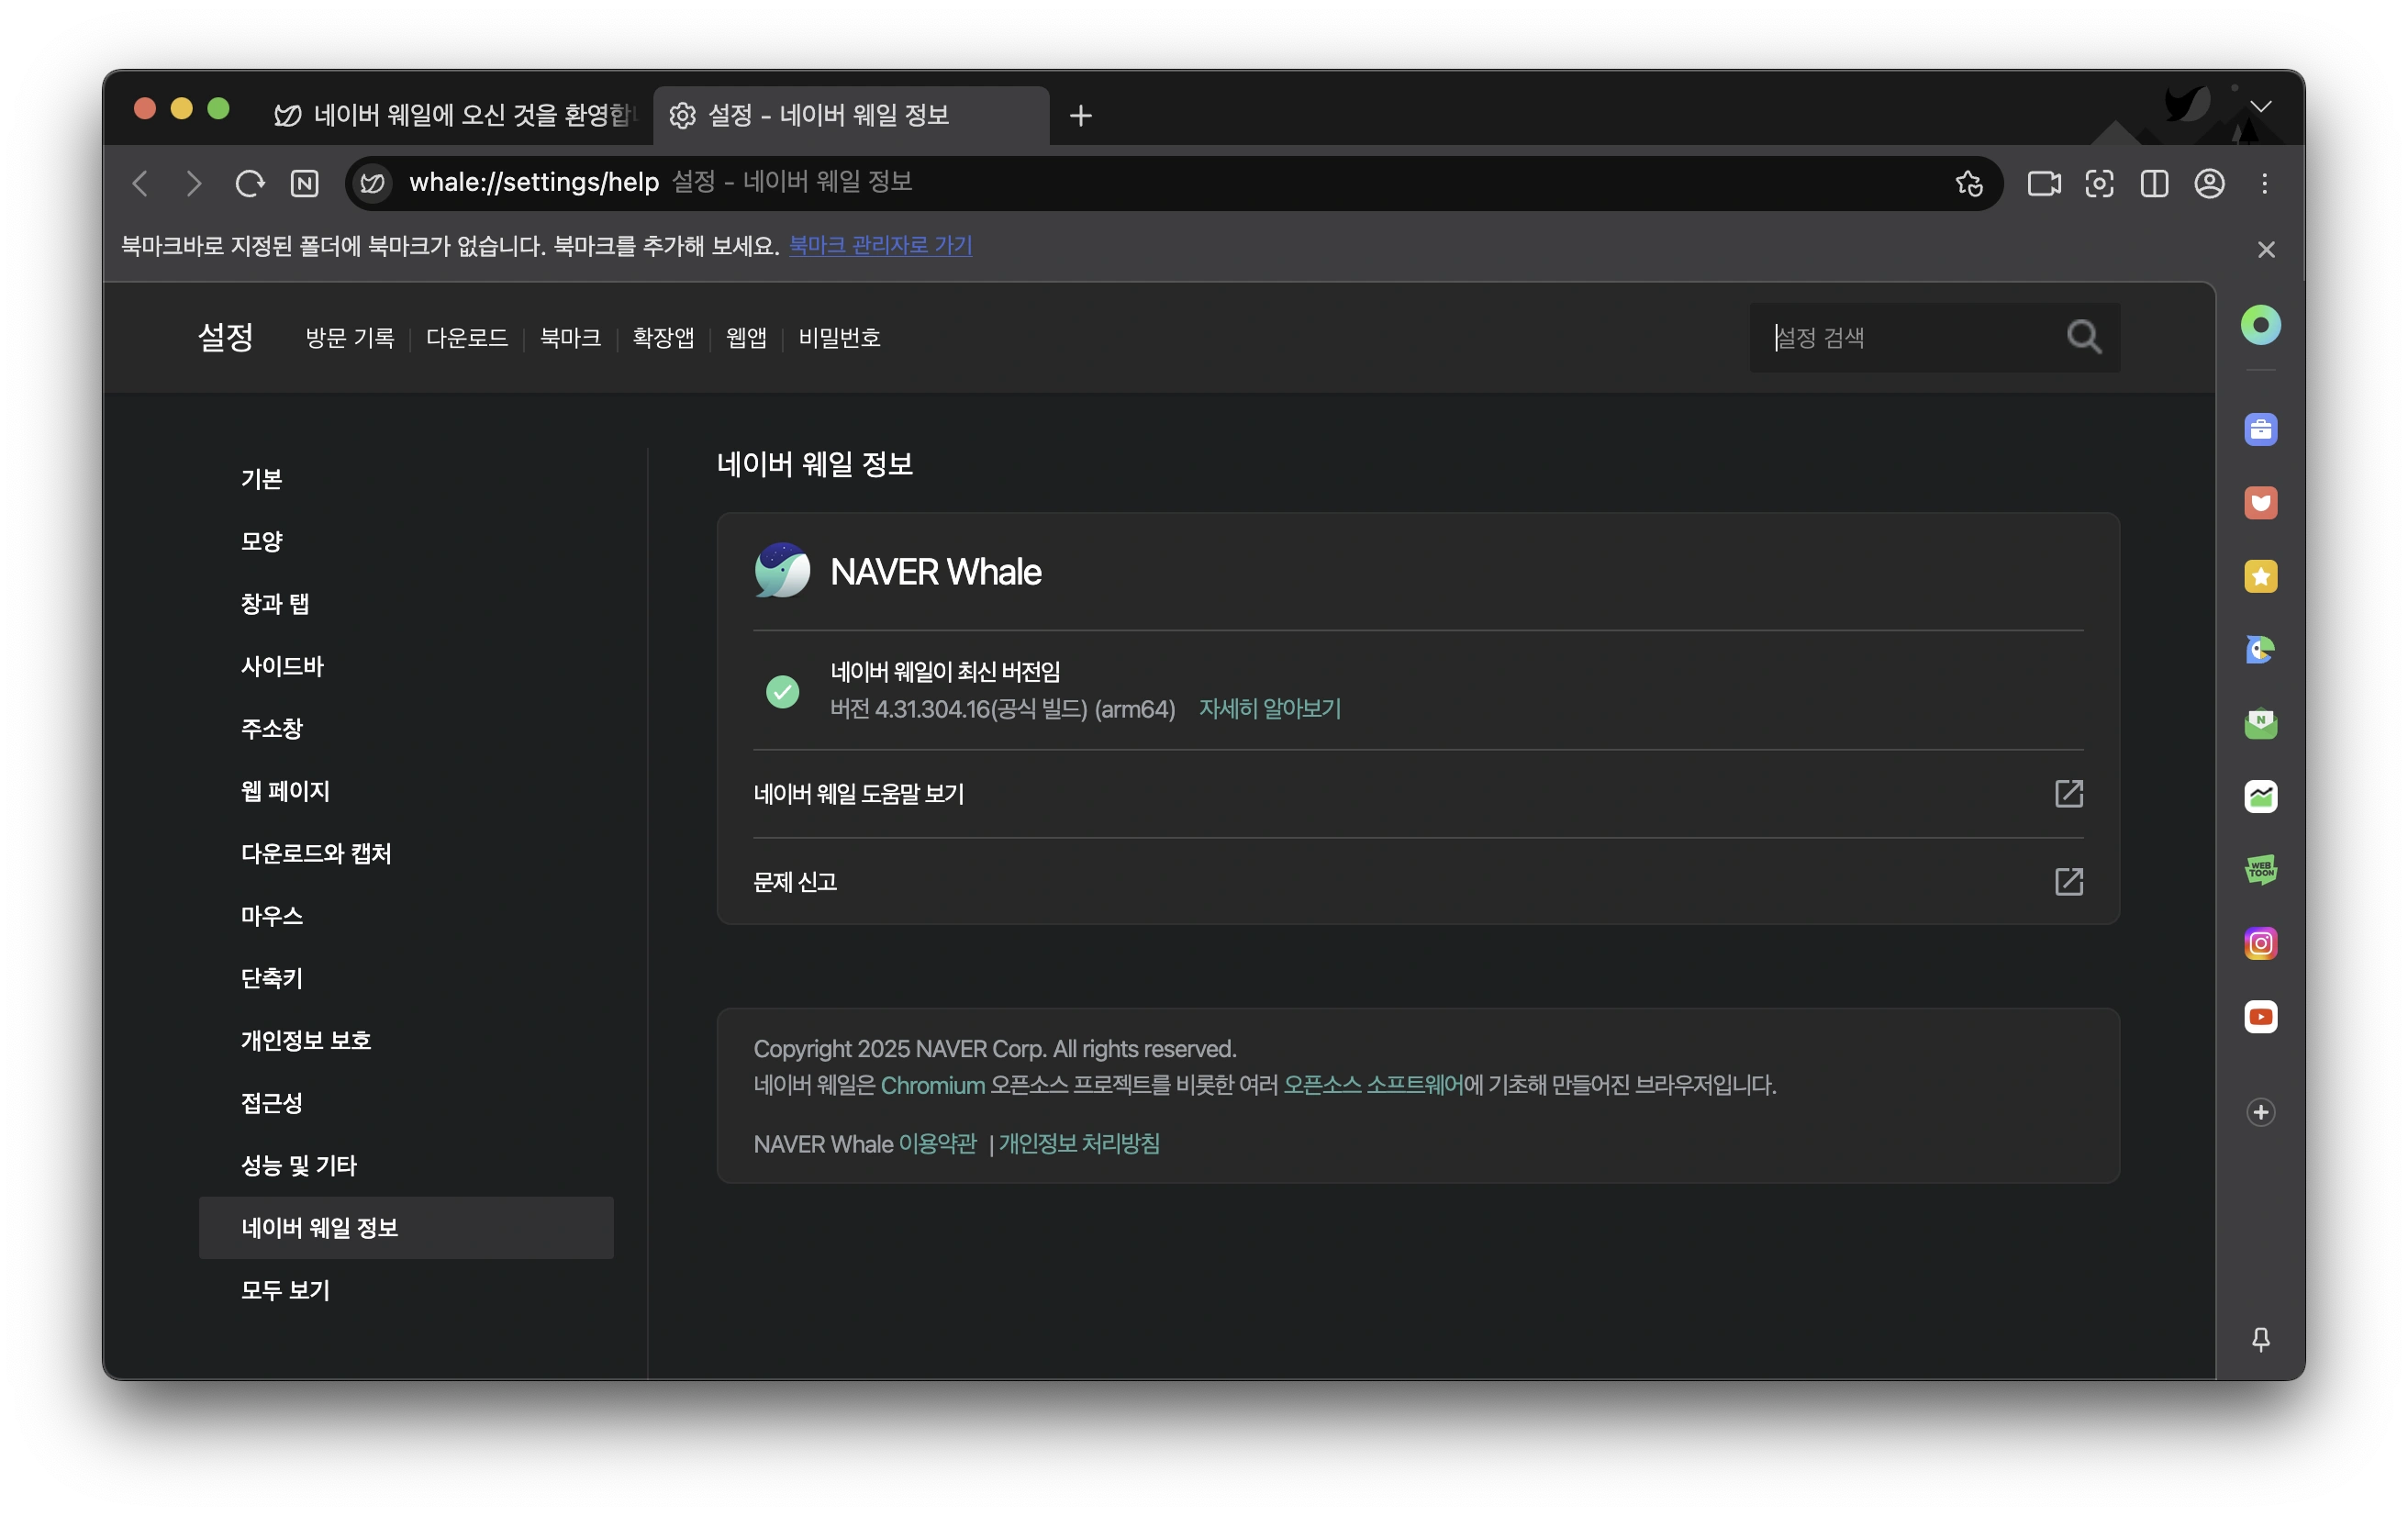Select 개인정보 보호 in settings sidebar

(x=406, y=1040)
